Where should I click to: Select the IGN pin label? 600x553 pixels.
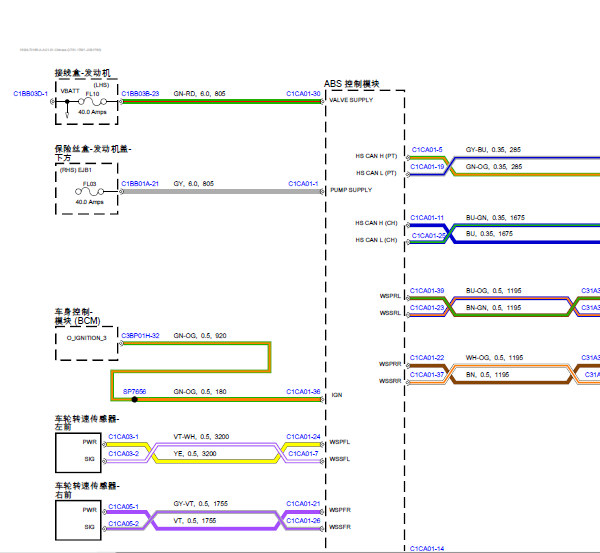[x=337, y=395]
